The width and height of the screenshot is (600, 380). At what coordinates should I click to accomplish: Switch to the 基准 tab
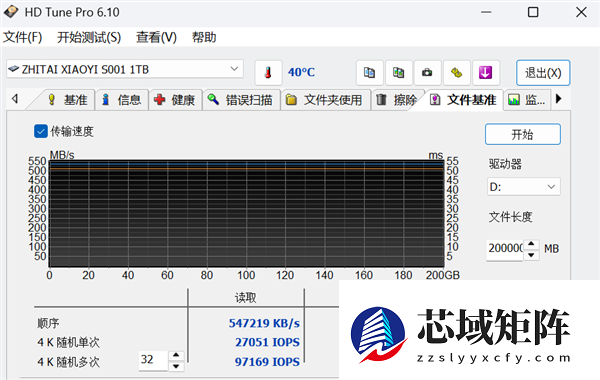[68, 100]
